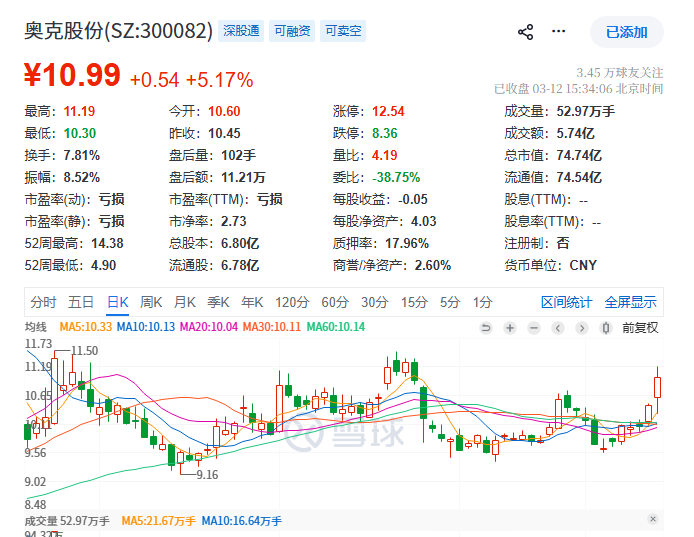Select the 月K chart tab
694x537 pixels.
pos(185,302)
